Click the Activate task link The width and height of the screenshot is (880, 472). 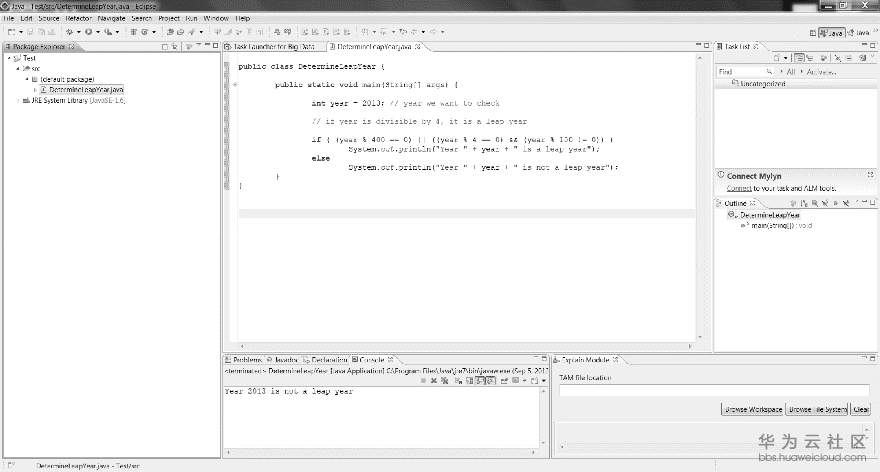point(822,72)
